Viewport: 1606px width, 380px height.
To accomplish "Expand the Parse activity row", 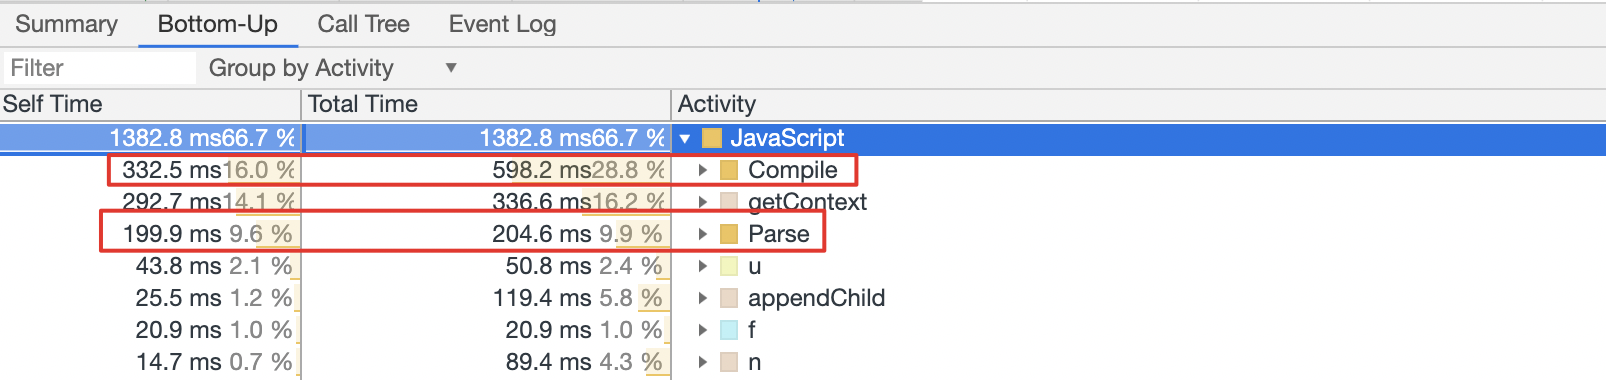I will [x=702, y=235].
